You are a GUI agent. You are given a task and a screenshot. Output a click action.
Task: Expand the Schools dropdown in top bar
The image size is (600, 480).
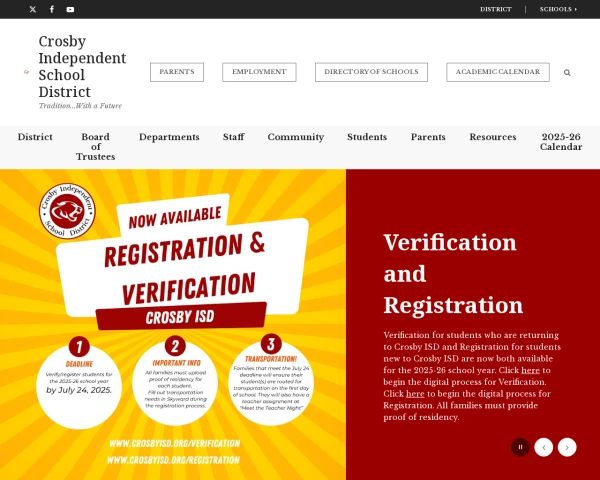point(558,9)
